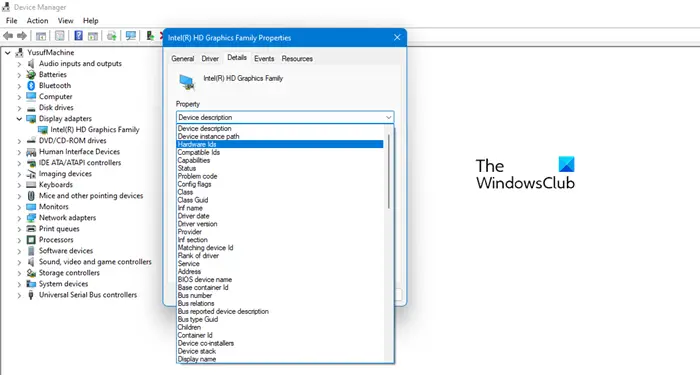Choose Driver version in property list
This screenshot has width=700, height=375.
tap(197, 224)
